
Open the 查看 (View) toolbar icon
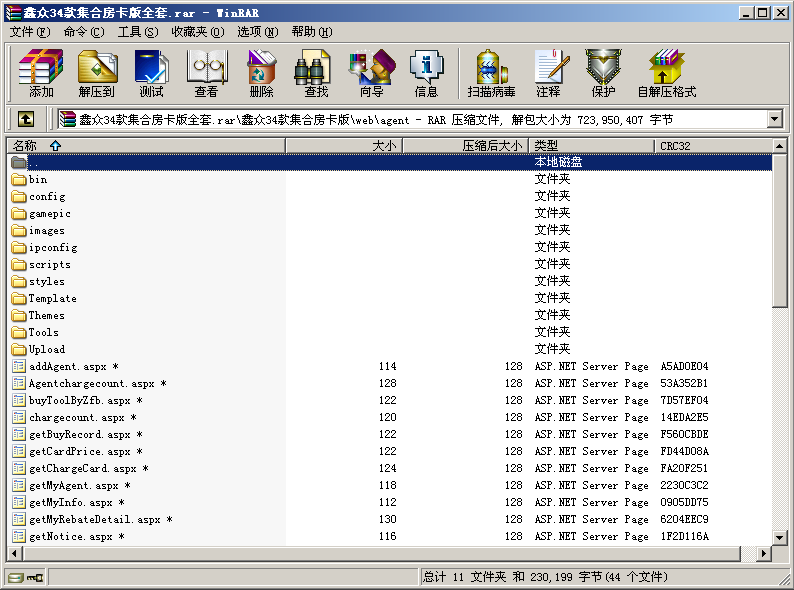[x=206, y=74]
